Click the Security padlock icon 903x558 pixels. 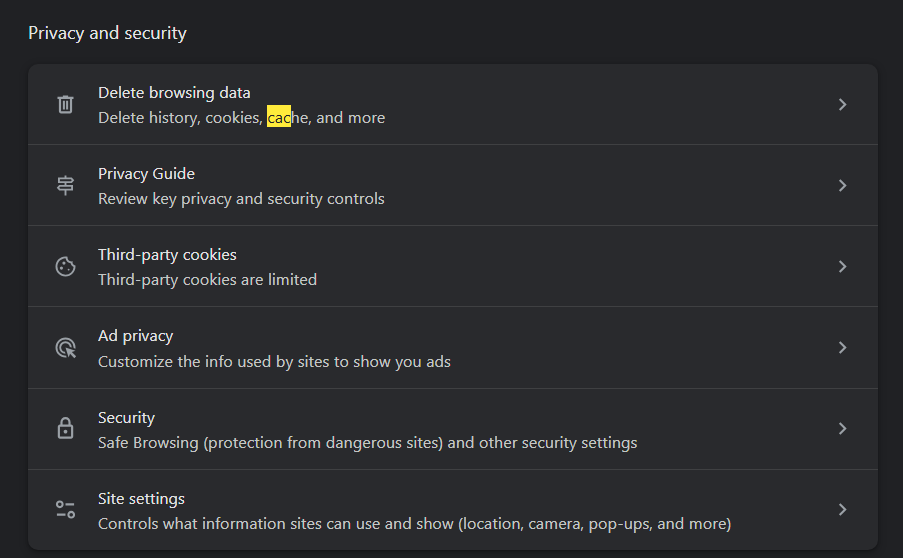click(65, 429)
